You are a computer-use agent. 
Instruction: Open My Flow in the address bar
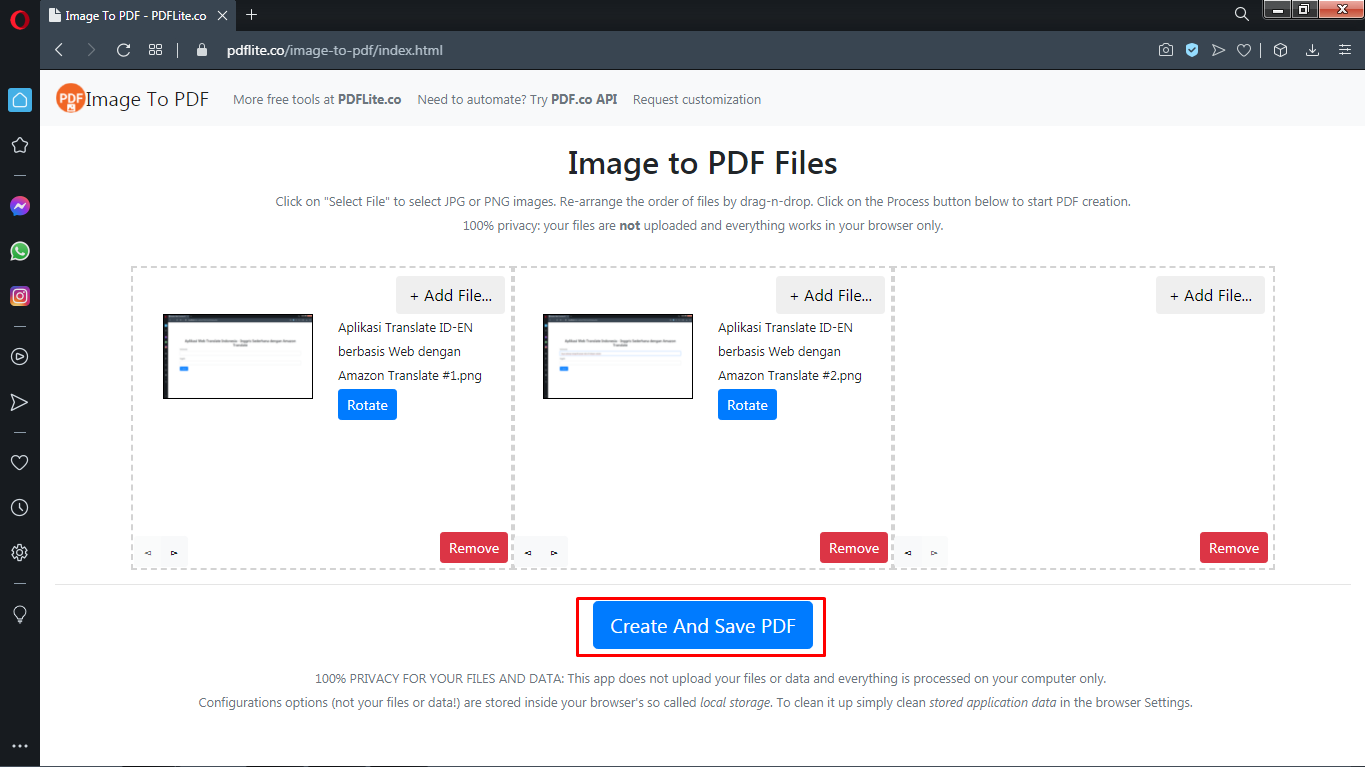pyautogui.click(x=1217, y=49)
